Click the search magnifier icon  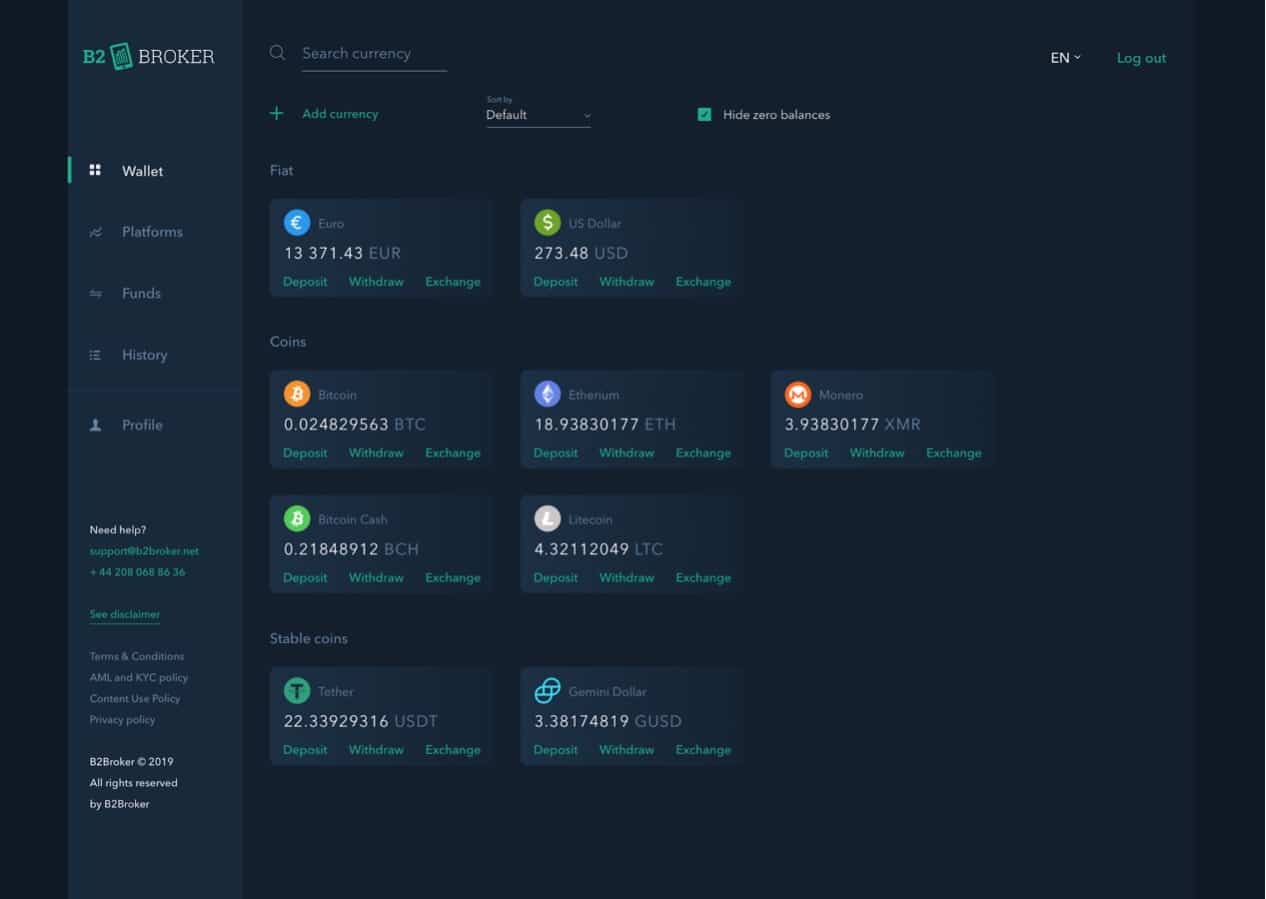pyautogui.click(x=278, y=53)
